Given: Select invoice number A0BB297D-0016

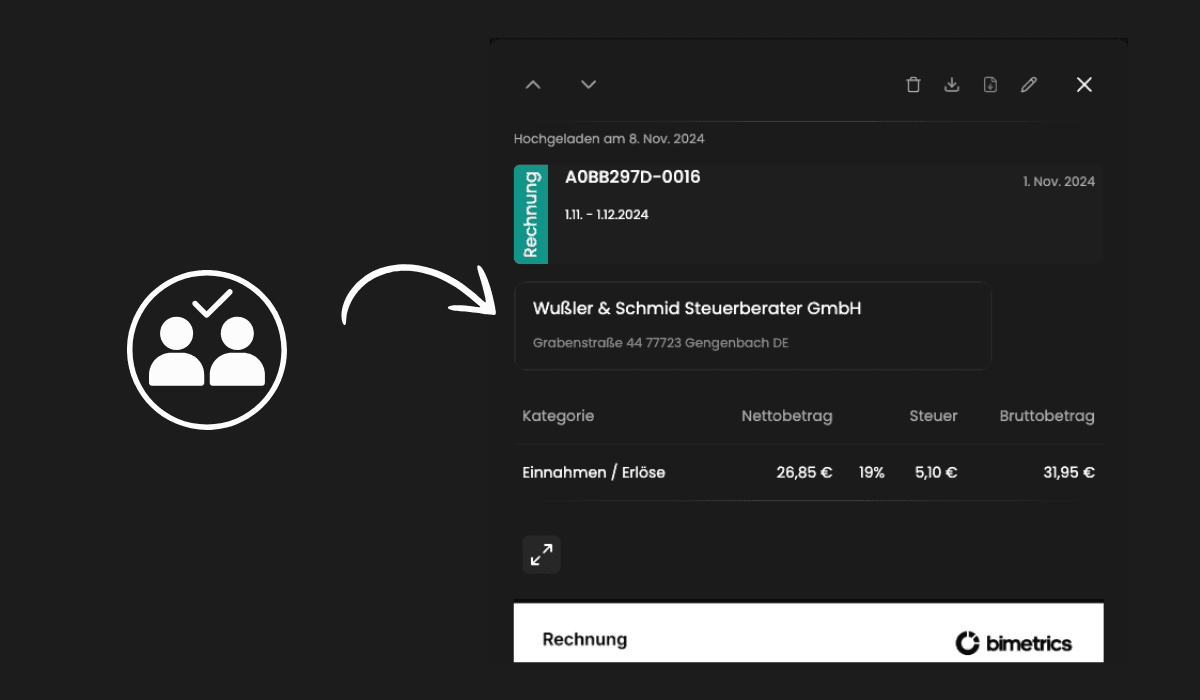Looking at the screenshot, I should click(632, 177).
